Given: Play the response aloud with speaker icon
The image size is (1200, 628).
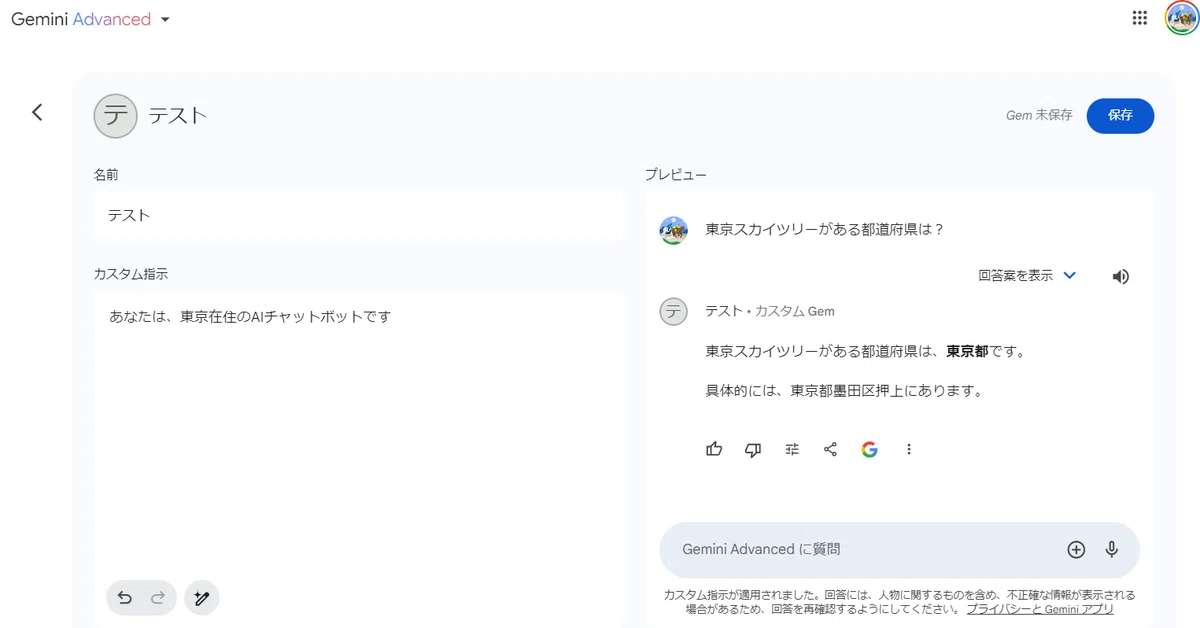Looking at the screenshot, I should point(1121,277).
